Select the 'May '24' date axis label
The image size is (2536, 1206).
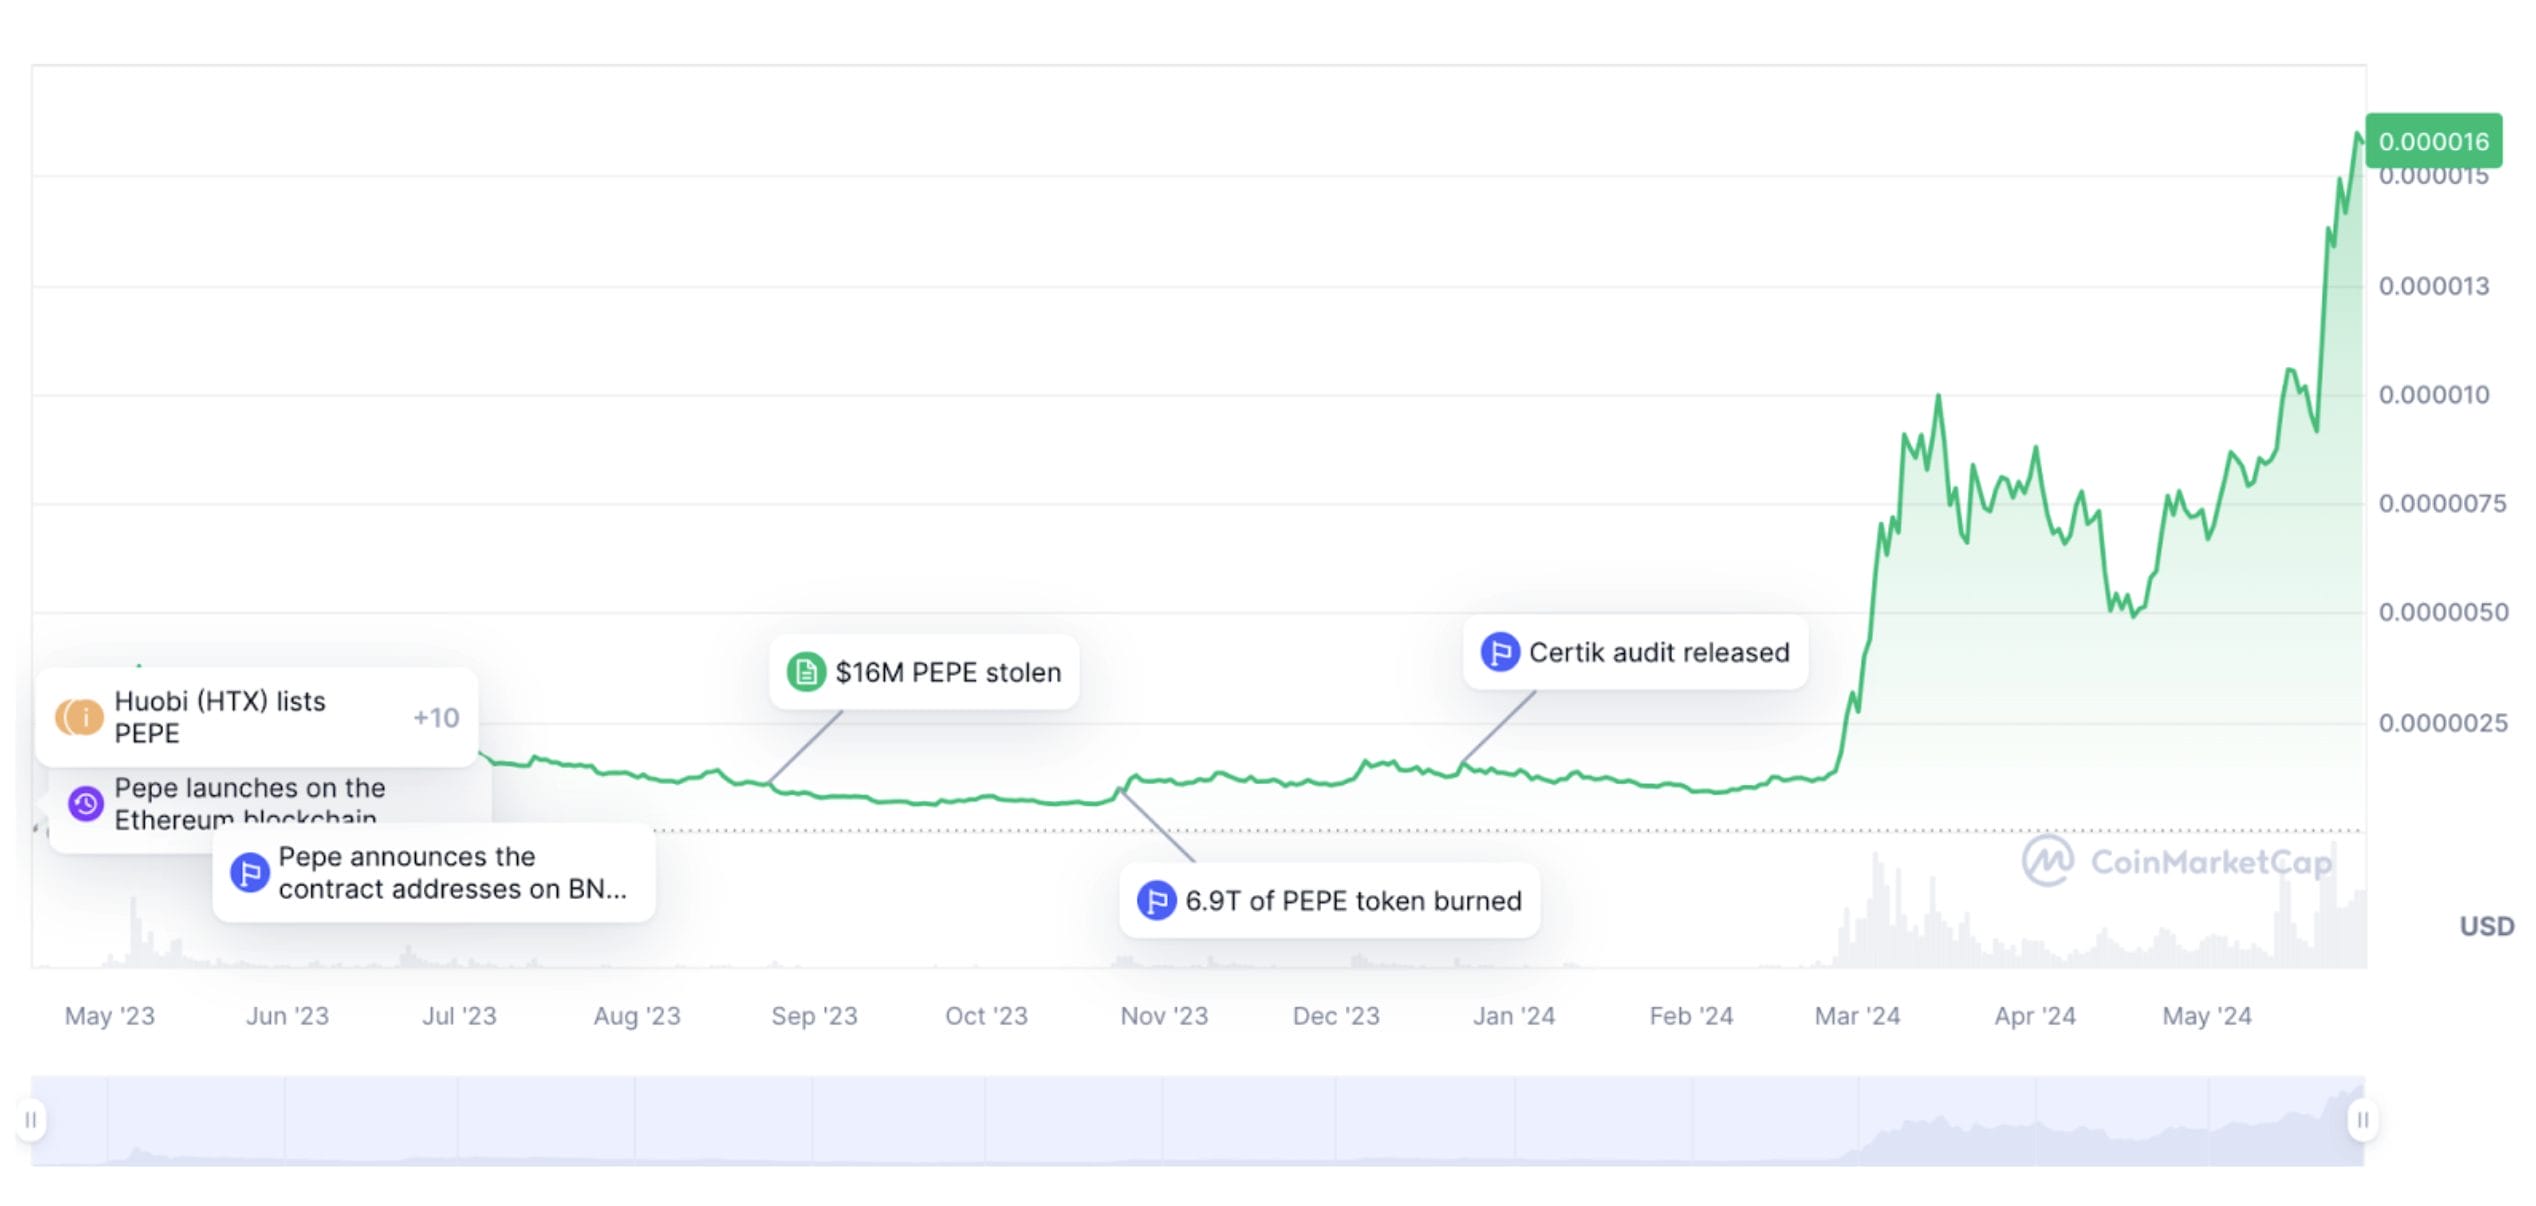(x=2205, y=1015)
